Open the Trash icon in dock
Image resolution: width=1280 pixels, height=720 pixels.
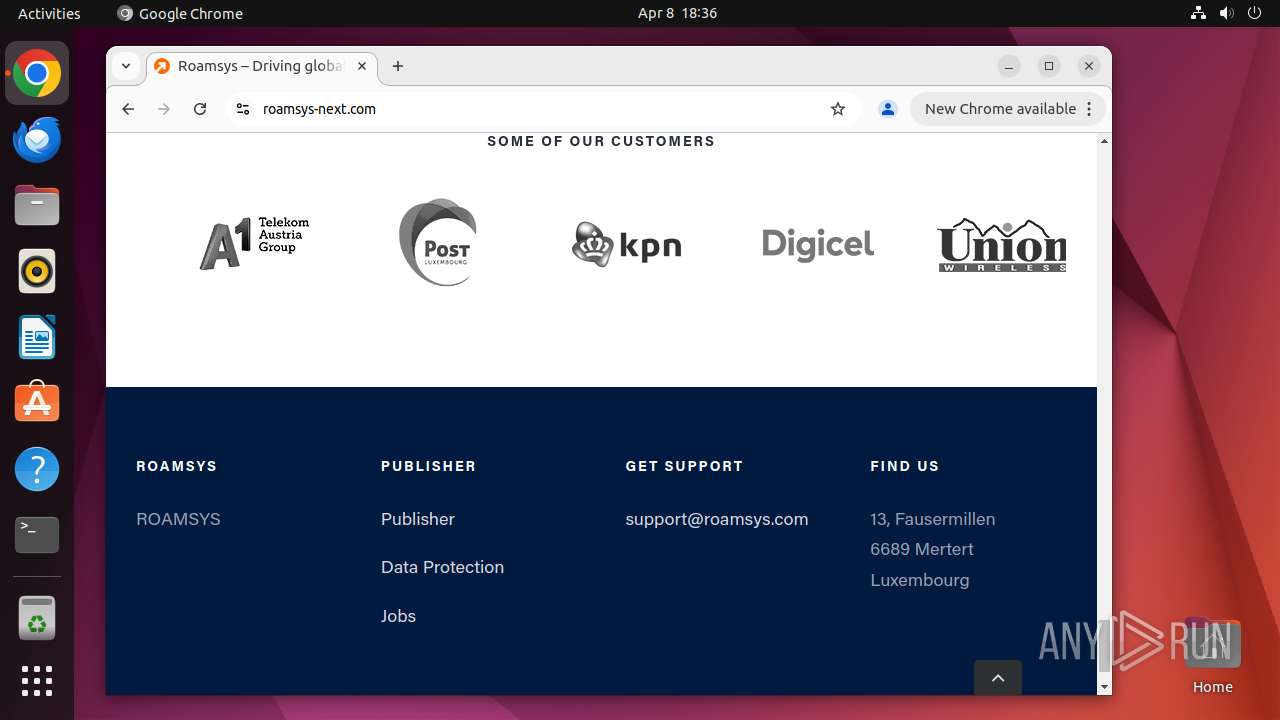pyautogui.click(x=37, y=618)
